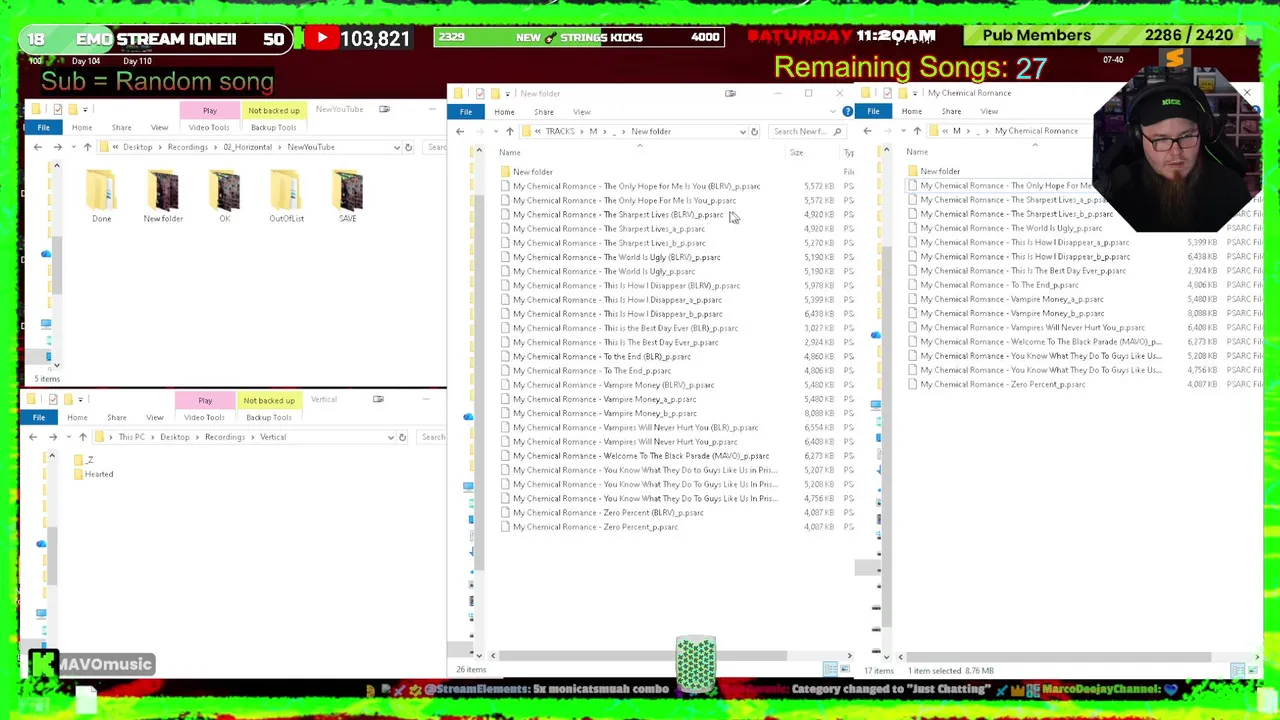
Task: Click TRACKS breadcrumb in New folder address bar
Action: [x=560, y=131]
